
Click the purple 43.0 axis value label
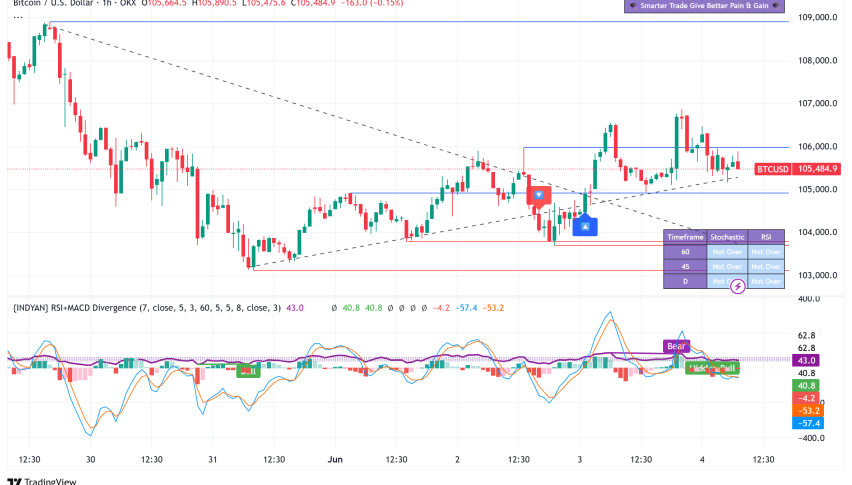pyautogui.click(x=806, y=361)
